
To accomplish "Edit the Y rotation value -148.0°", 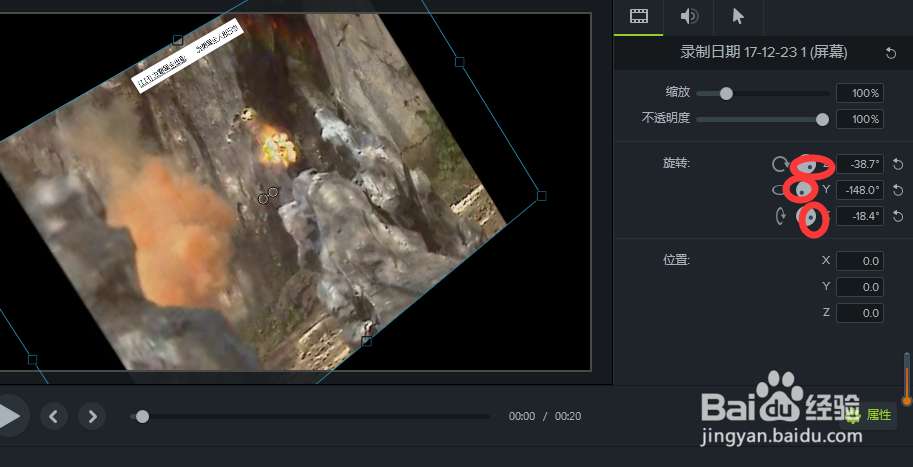I will click(859, 190).
